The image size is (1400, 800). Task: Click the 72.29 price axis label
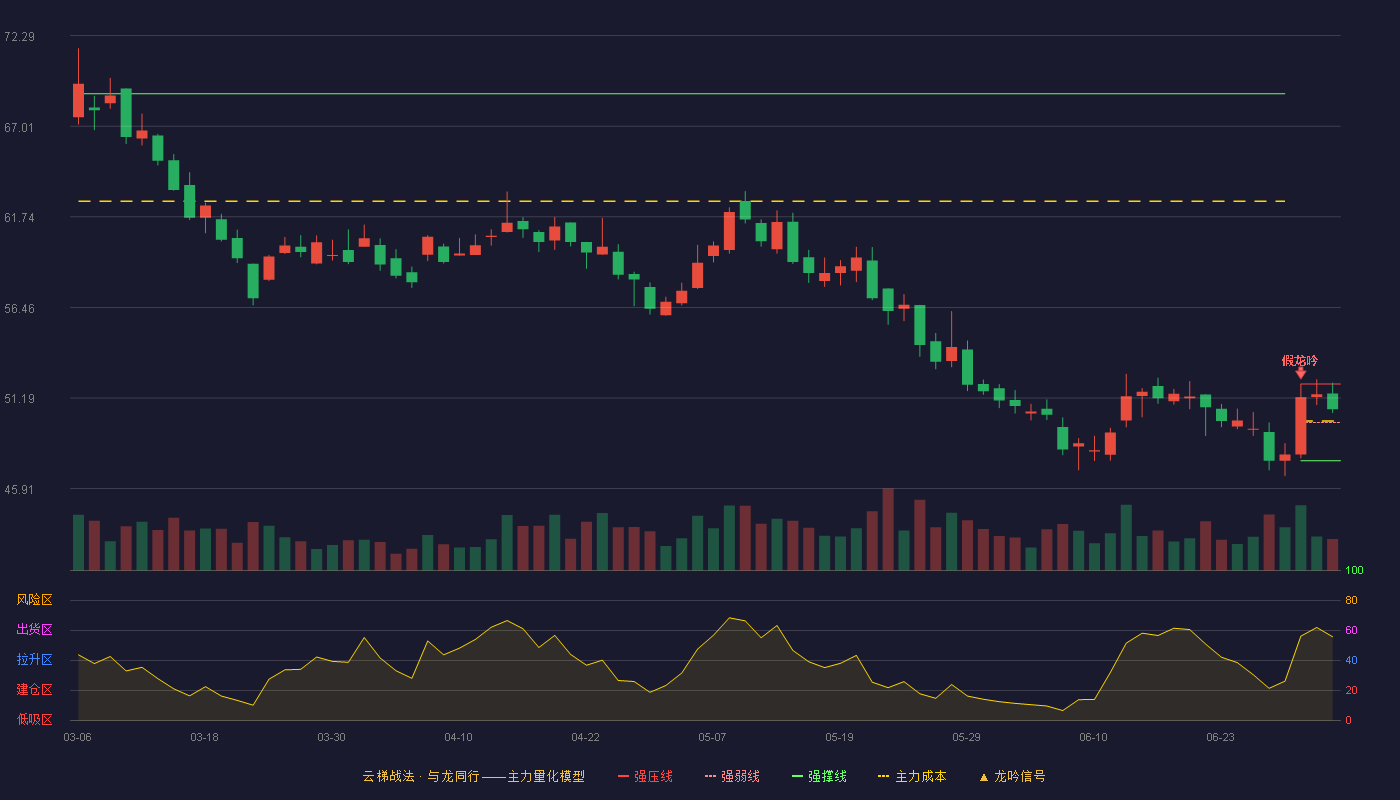click(19, 37)
